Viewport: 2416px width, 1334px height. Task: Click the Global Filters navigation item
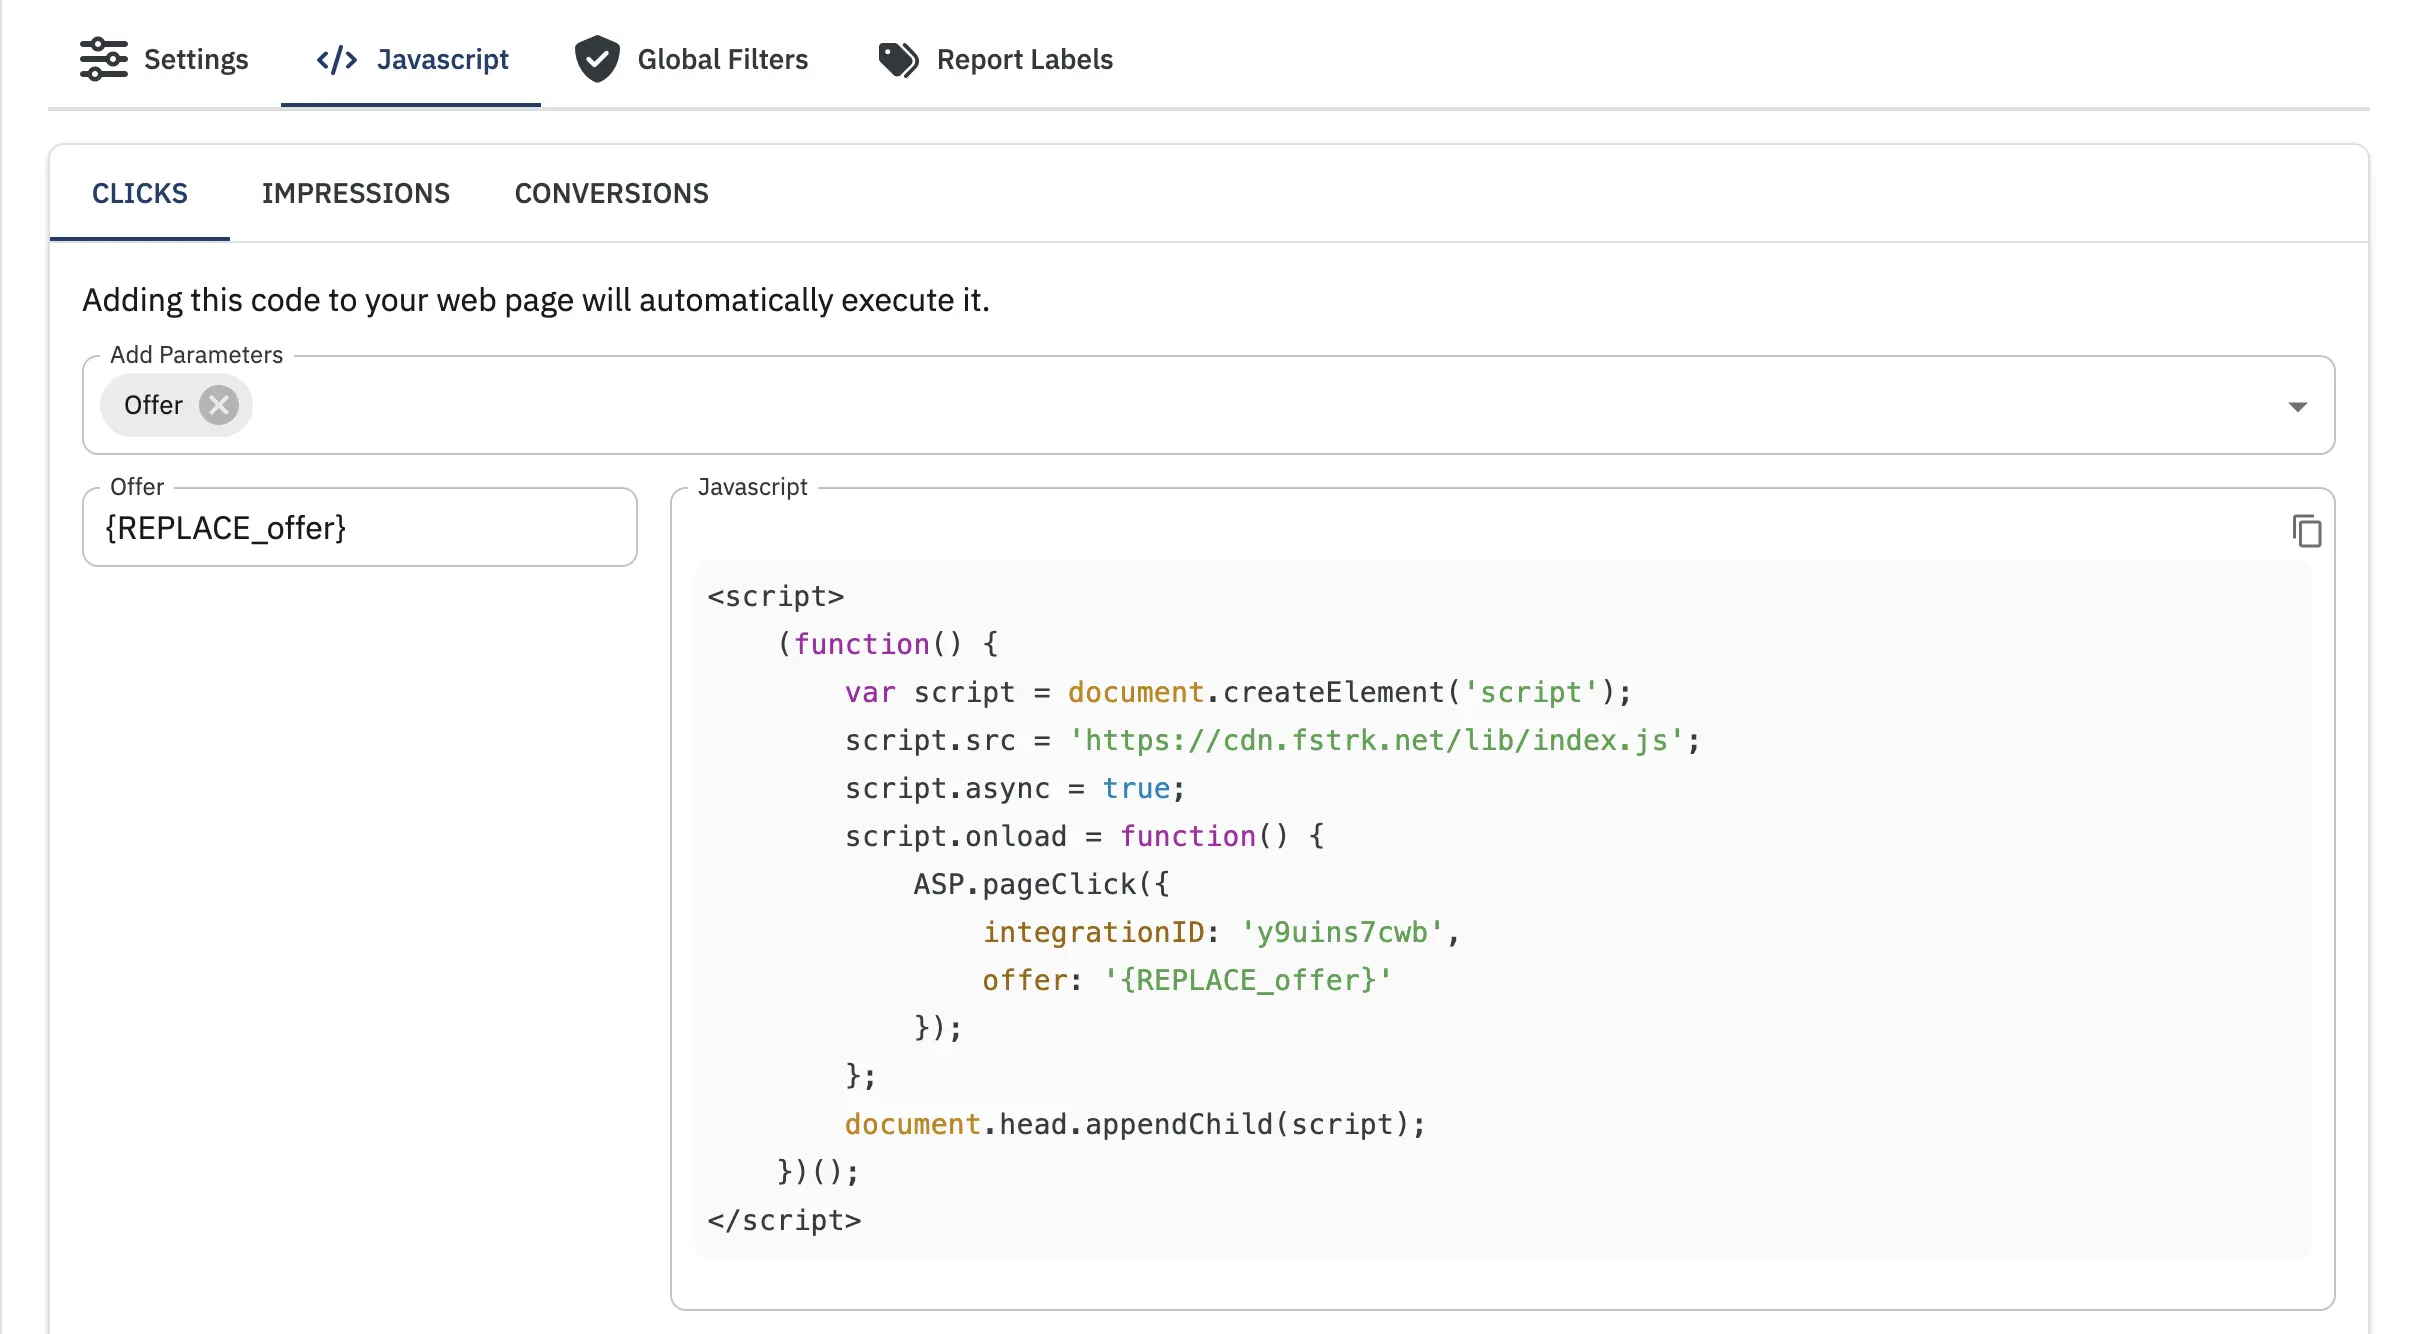693,59
